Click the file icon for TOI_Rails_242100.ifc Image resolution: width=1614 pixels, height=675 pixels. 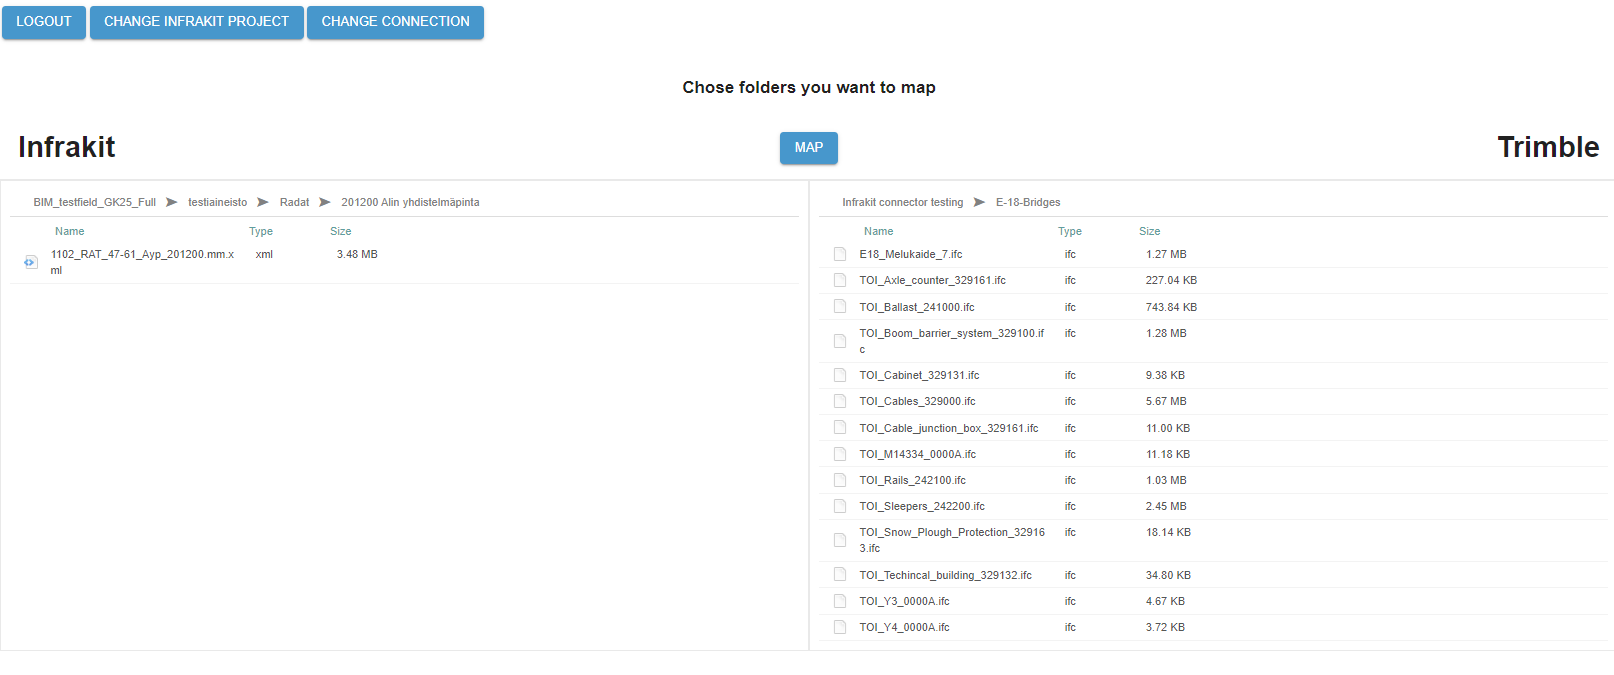(x=840, y=480)
